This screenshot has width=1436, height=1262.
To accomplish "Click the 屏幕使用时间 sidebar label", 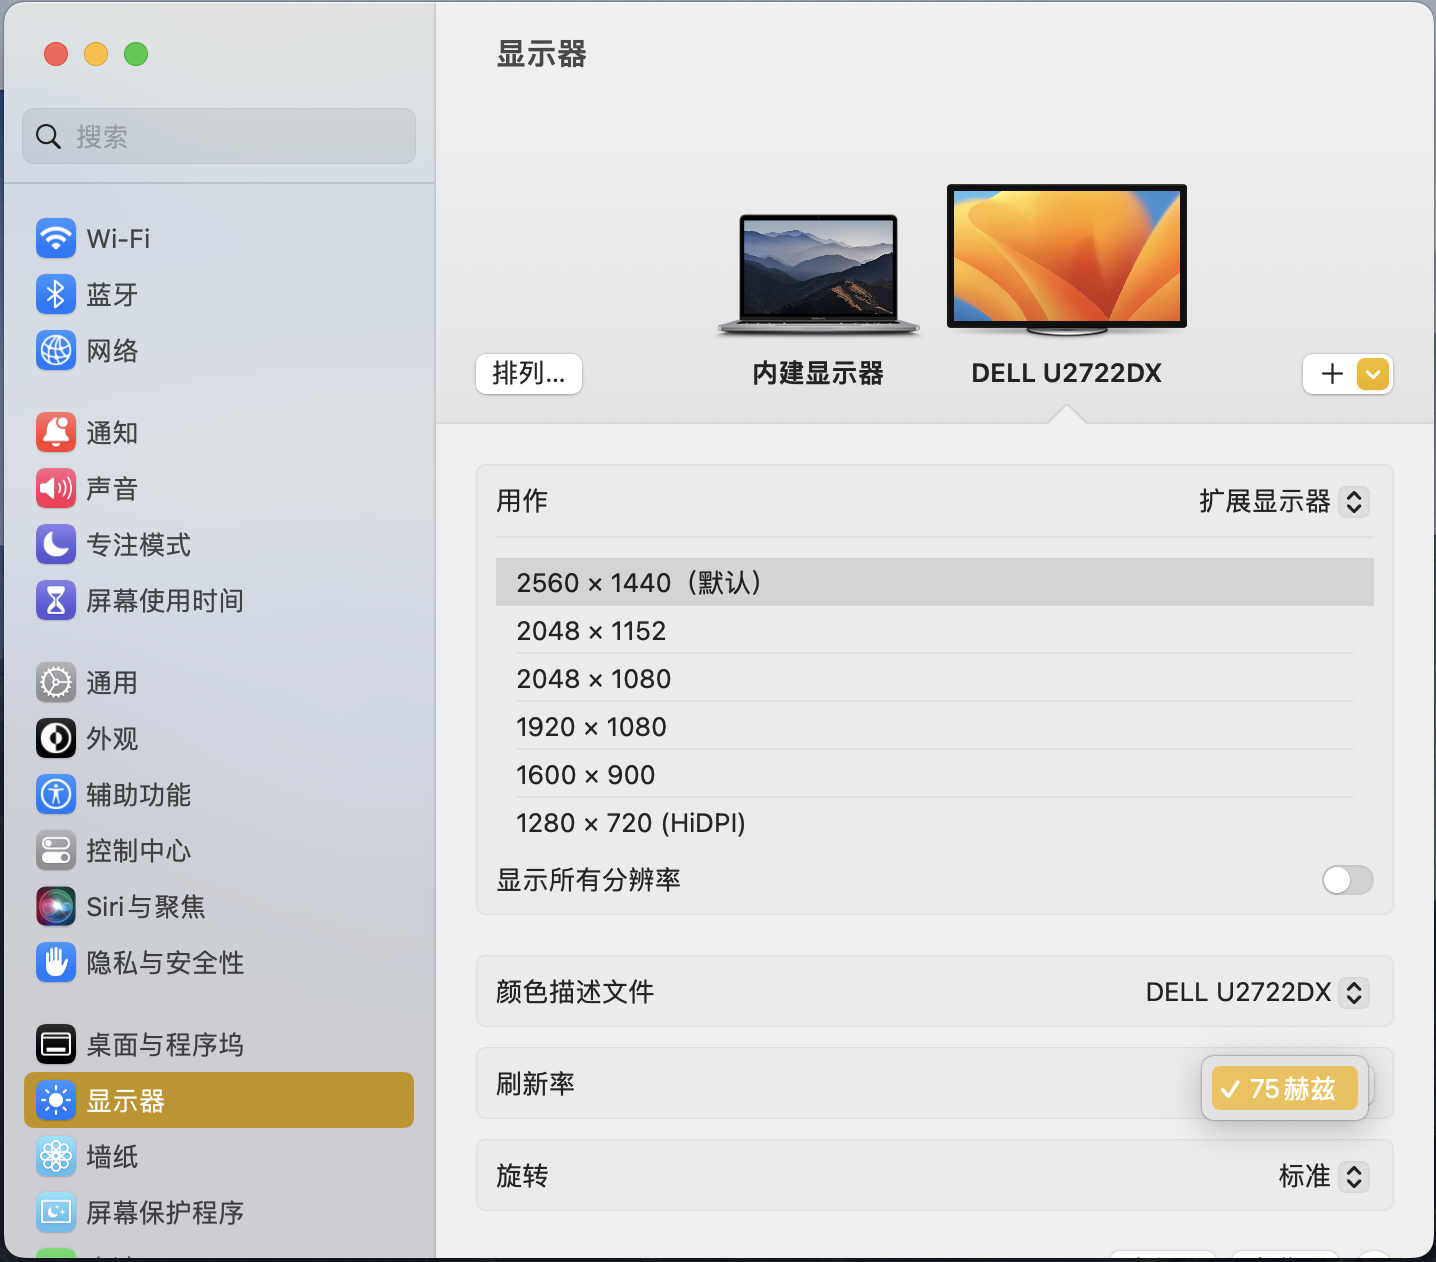I will [165, 601].
